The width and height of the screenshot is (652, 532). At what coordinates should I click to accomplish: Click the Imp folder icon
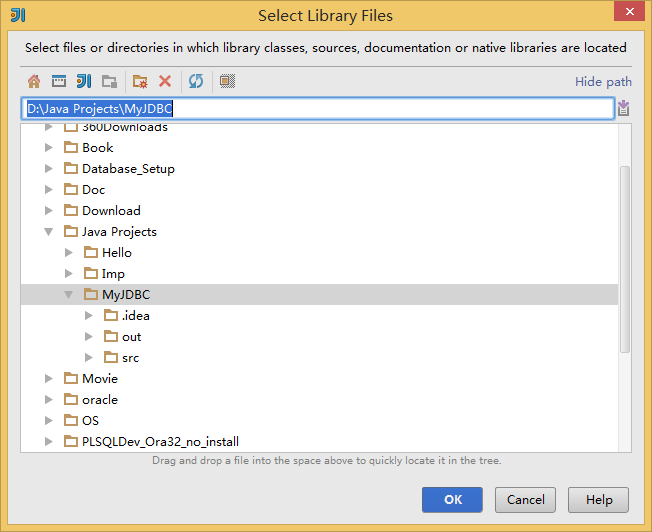click(x=91, y=273)
